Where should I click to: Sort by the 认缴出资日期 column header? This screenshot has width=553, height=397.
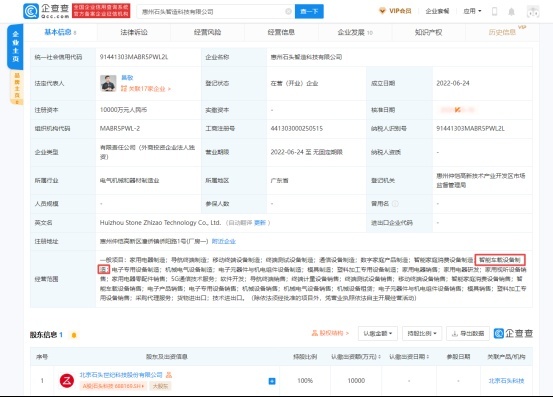[409, 357]
